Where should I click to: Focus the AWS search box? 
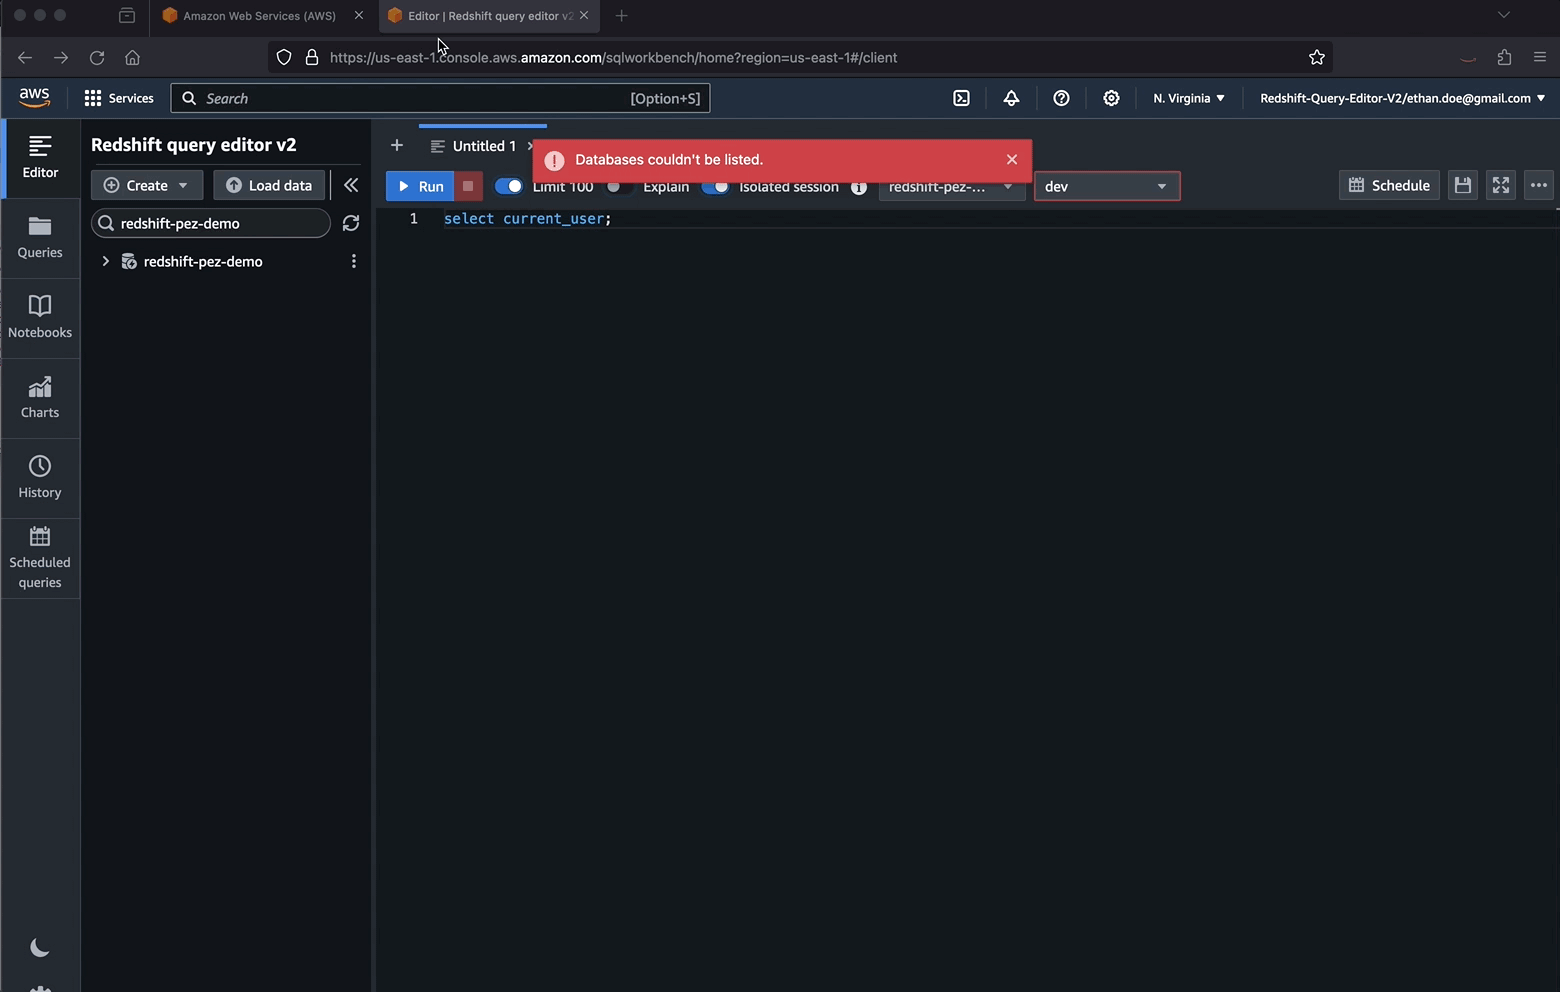tap(440, 98)
